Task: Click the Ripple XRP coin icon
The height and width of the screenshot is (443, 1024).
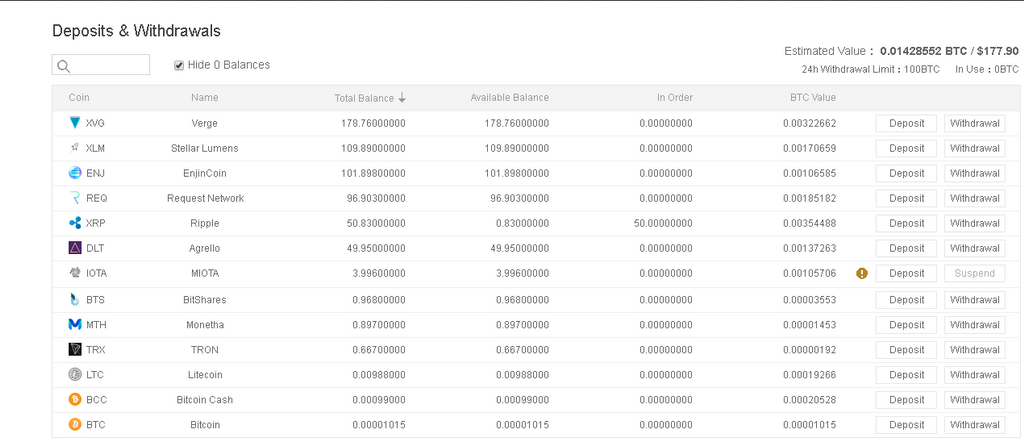Action: coord(75,223)
